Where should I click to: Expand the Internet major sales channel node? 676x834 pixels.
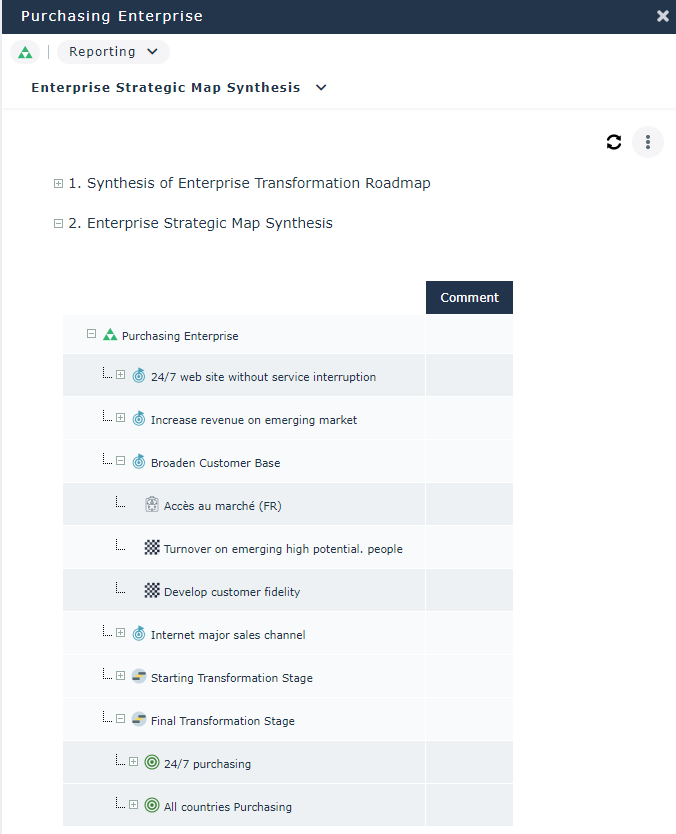click(x=120, y=633)
